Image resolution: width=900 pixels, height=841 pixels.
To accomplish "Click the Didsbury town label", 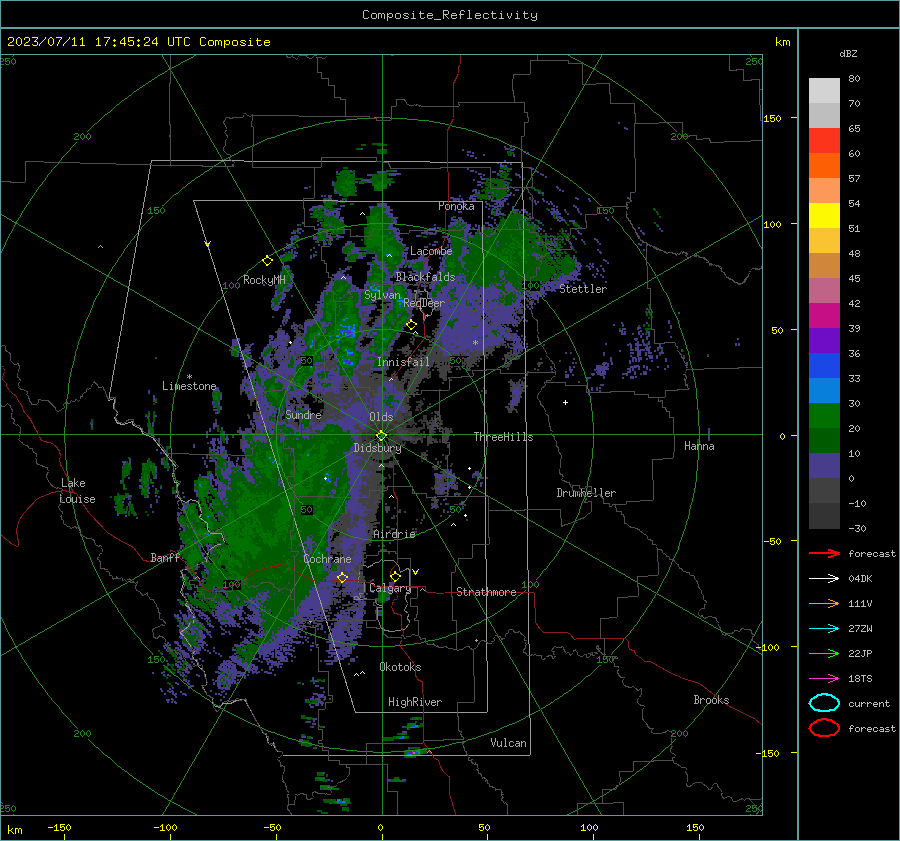I will [x=377, y=448].
